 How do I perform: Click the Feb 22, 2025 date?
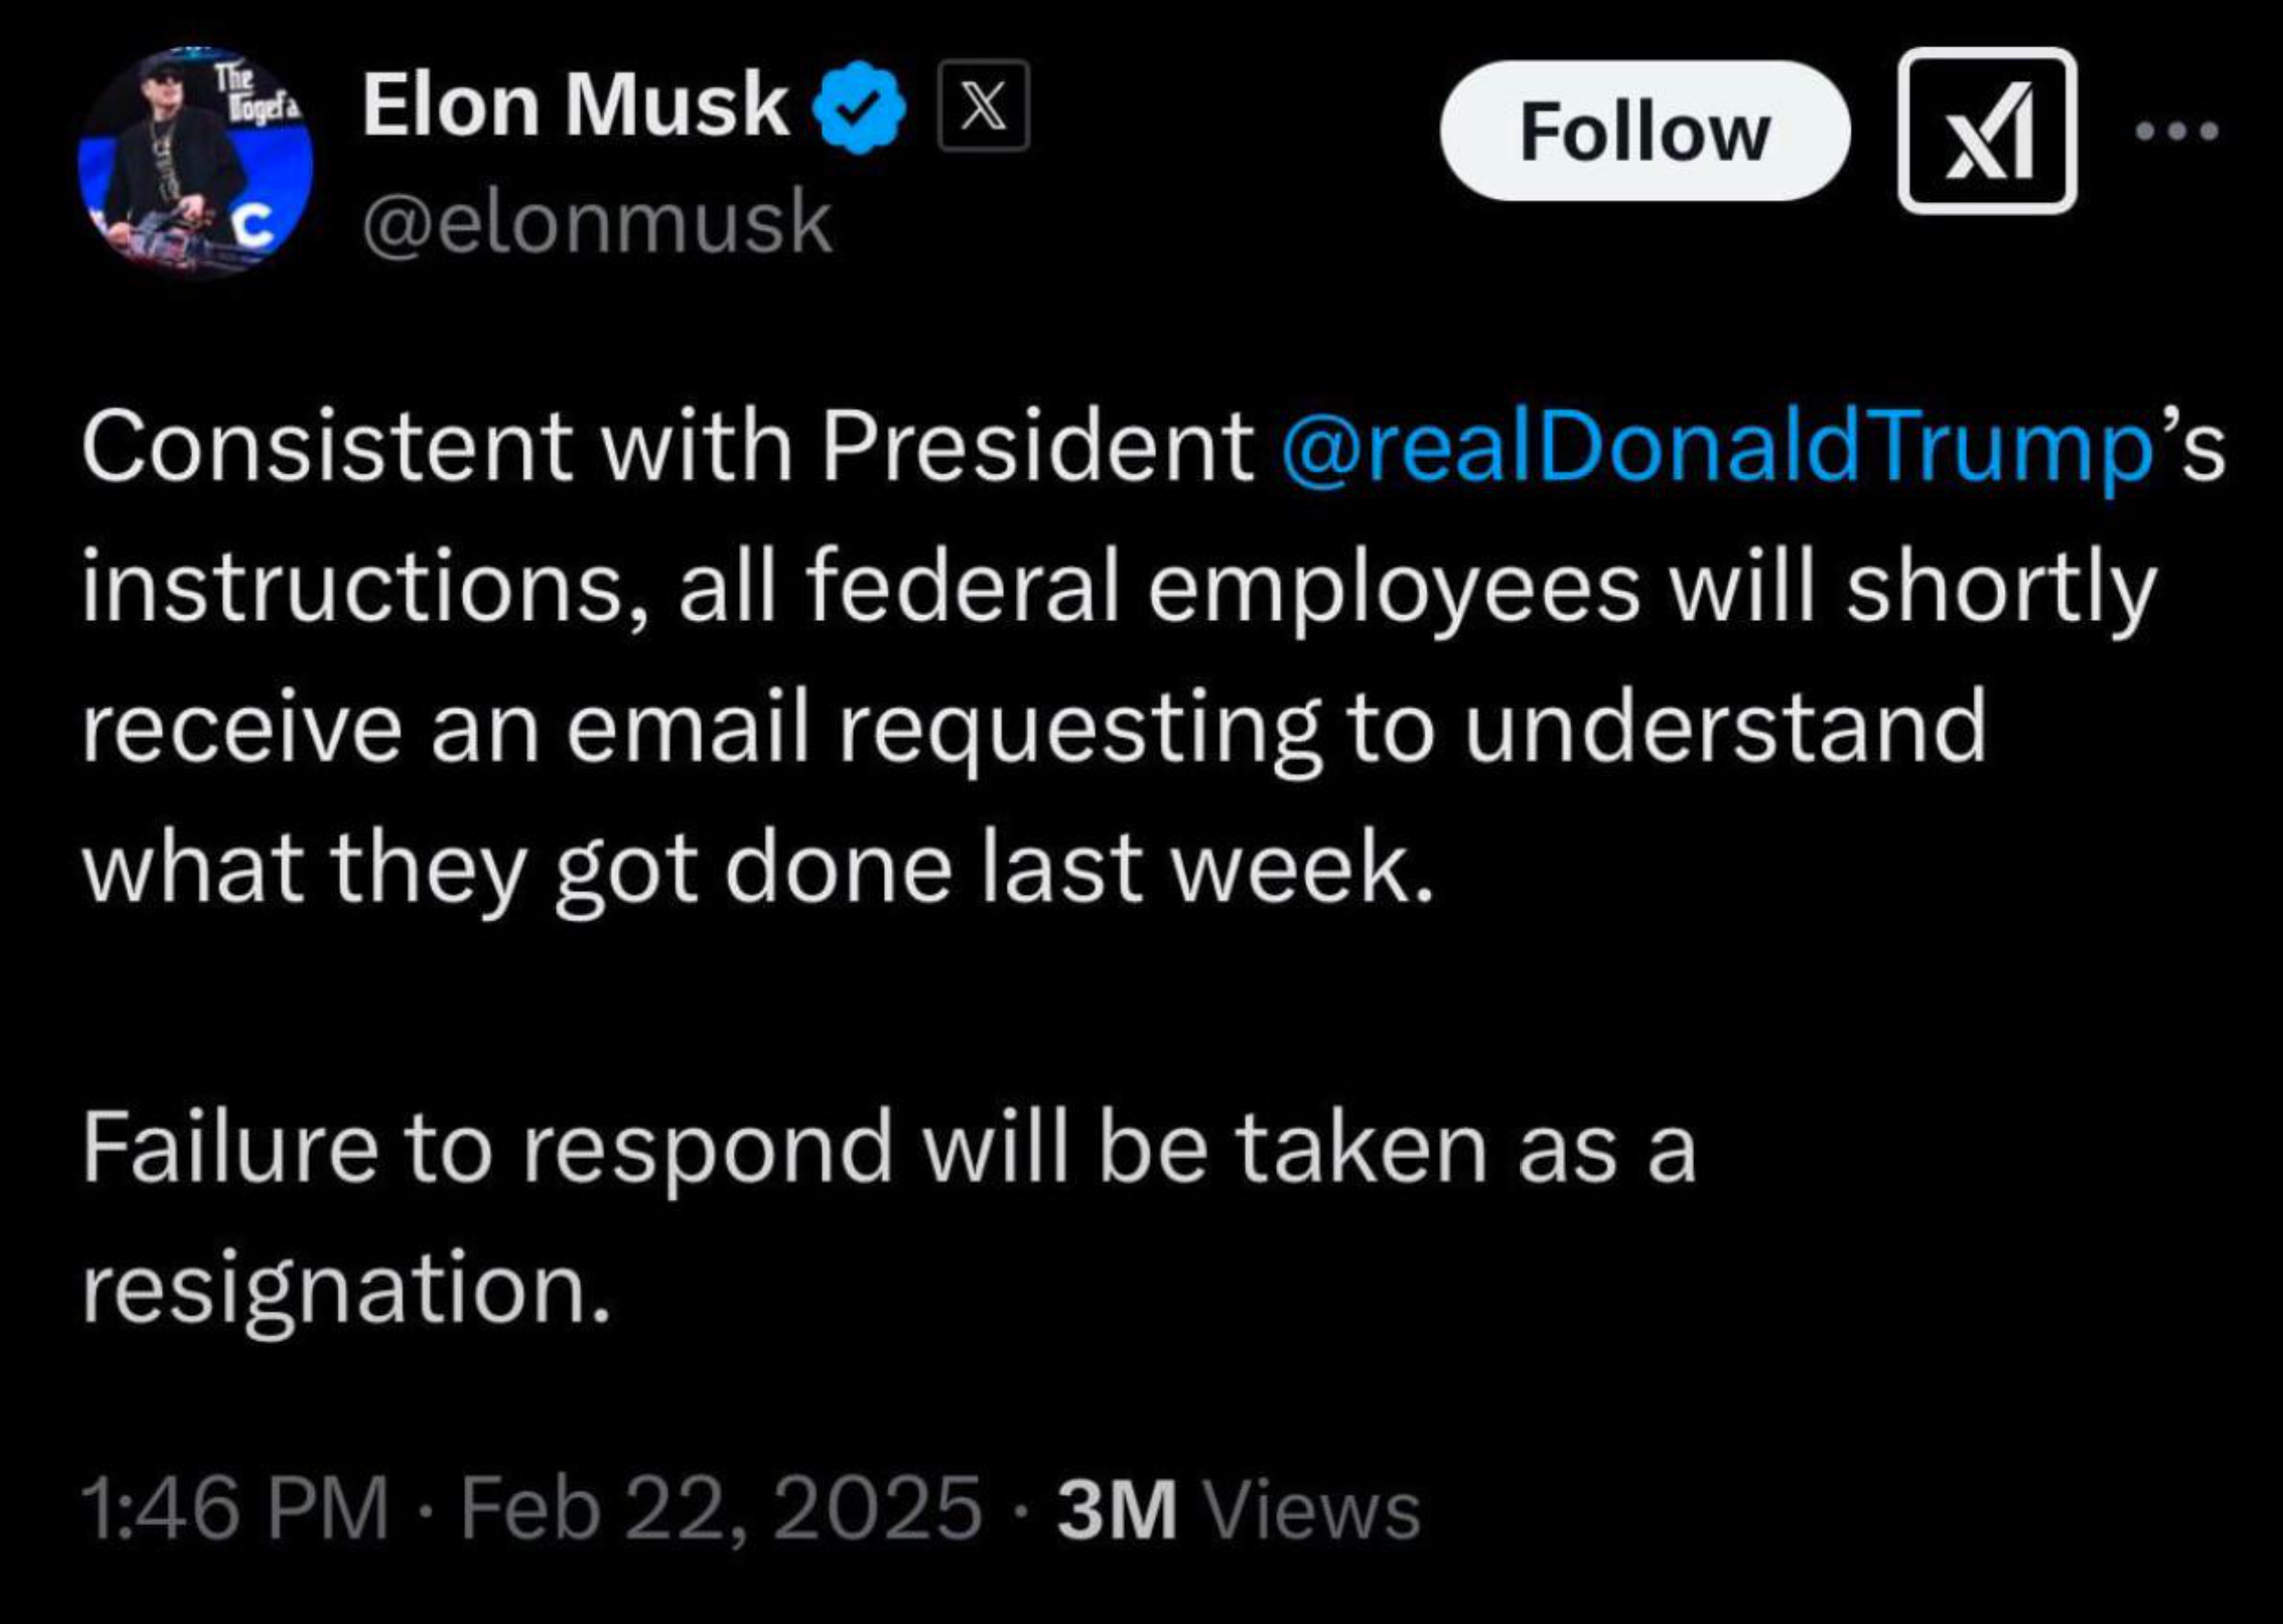pyautogui.click(x=722, y=1509)
